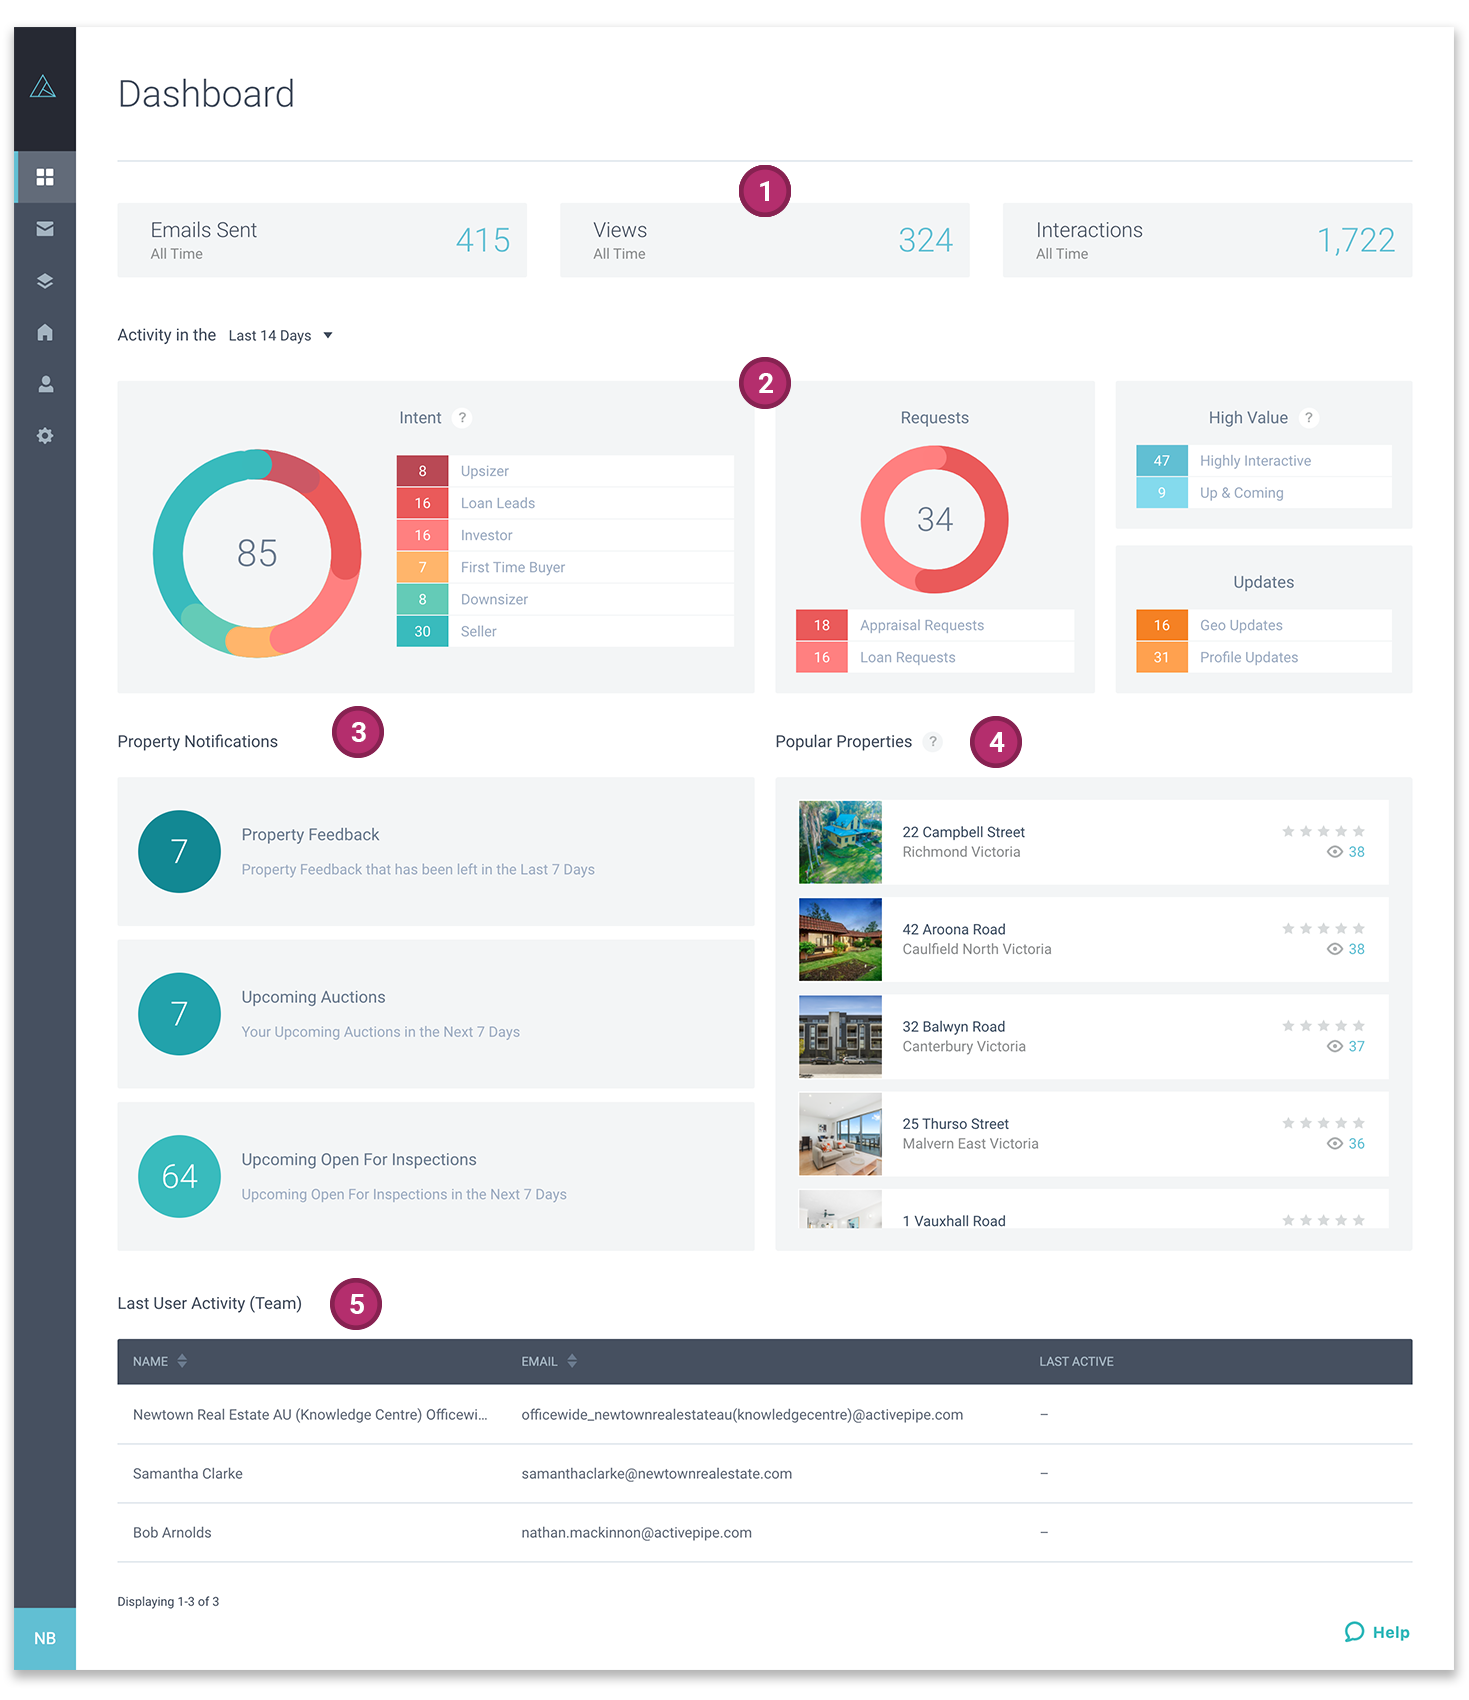Open Profile Updates row

[x=1264, y=657]
